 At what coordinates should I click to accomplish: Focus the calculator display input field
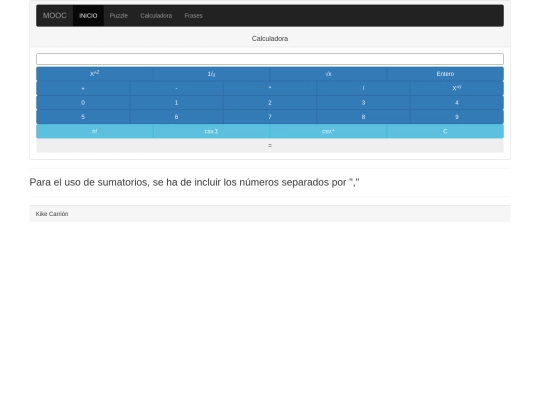pyautogui.click(x=270, y=59)
